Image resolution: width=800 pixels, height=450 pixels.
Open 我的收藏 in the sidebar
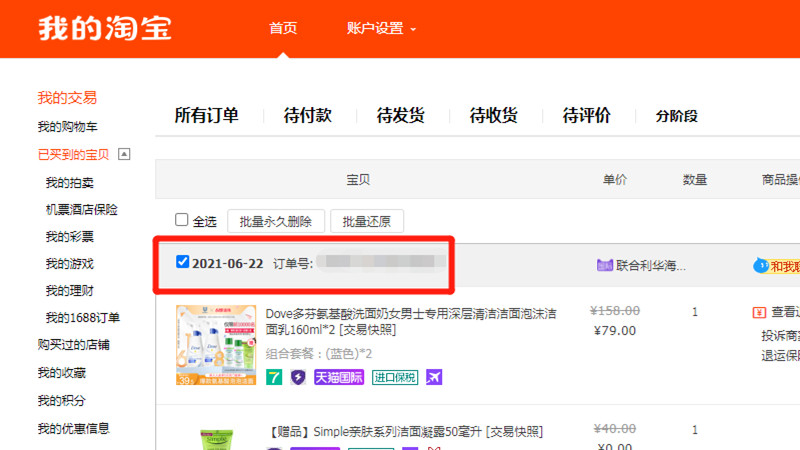coord(61,373)
